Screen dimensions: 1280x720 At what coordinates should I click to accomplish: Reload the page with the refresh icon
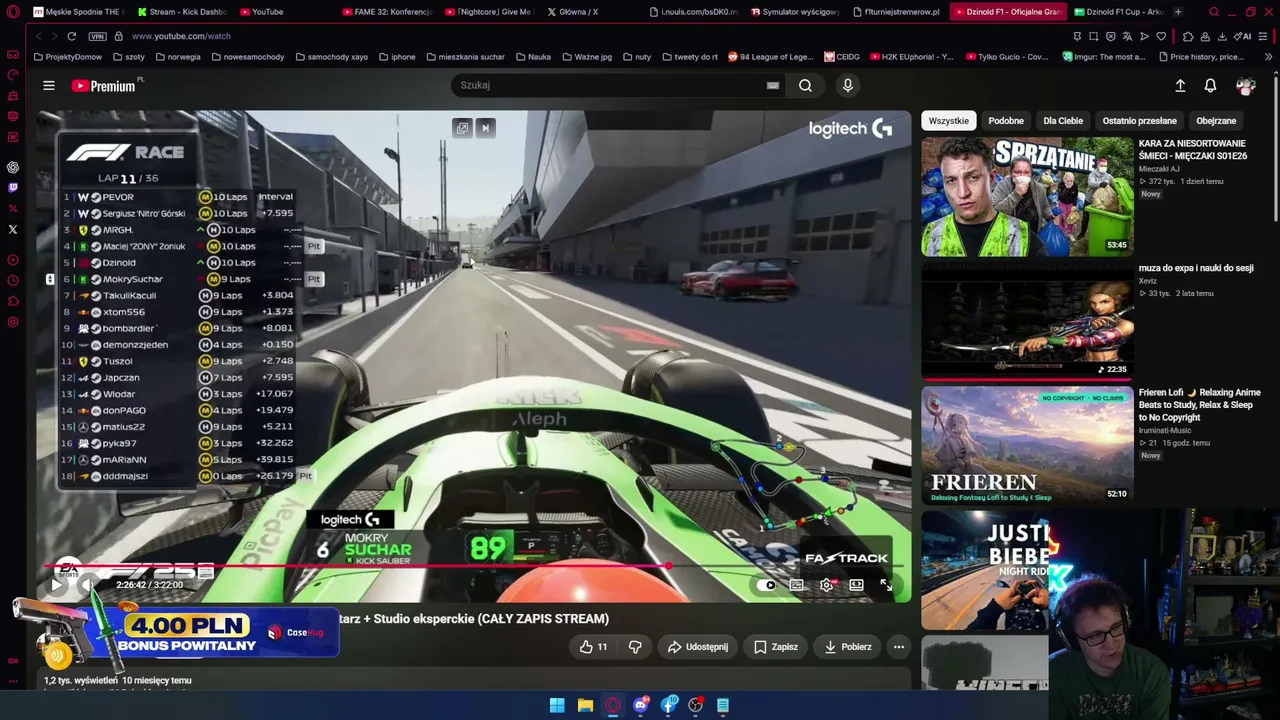(71, 36)
